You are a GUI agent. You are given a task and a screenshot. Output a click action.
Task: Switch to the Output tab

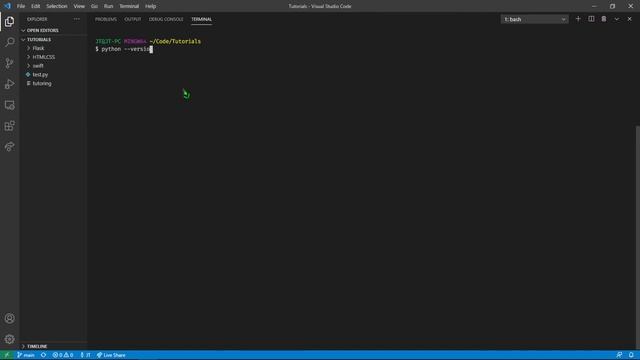tap(133, 19)
